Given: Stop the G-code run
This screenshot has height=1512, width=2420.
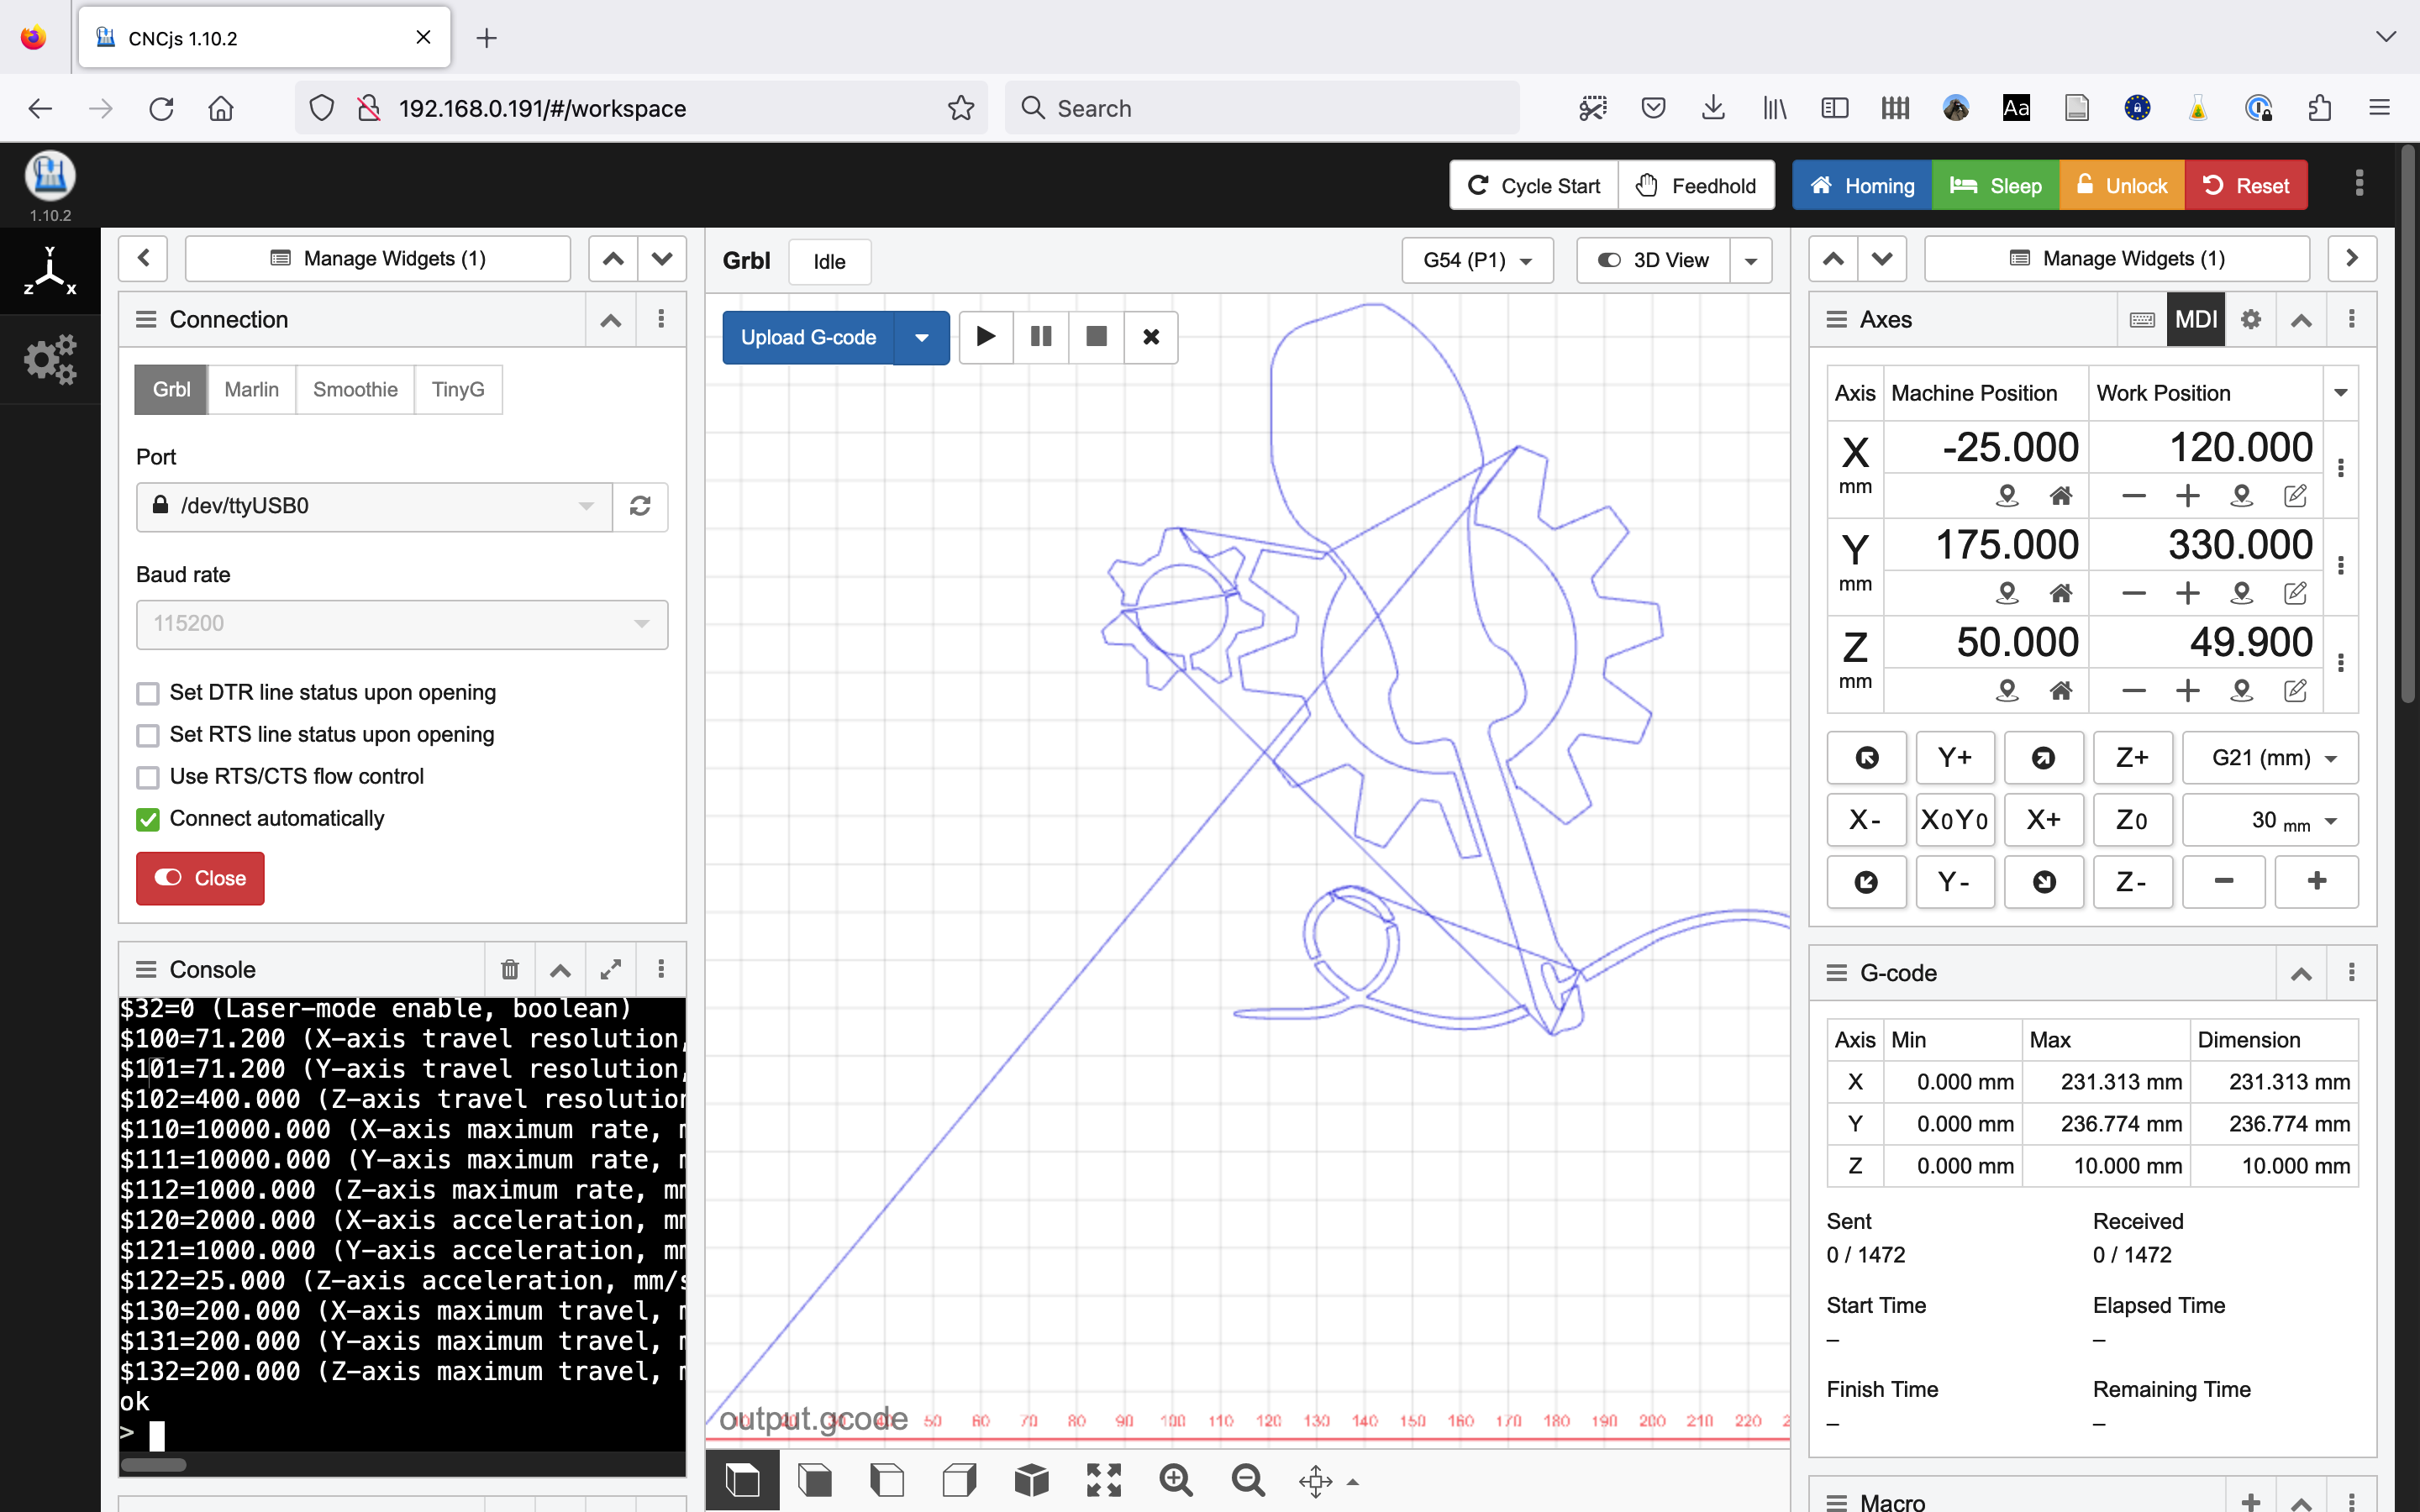Looking at the screenshot, I should 1096,337.
